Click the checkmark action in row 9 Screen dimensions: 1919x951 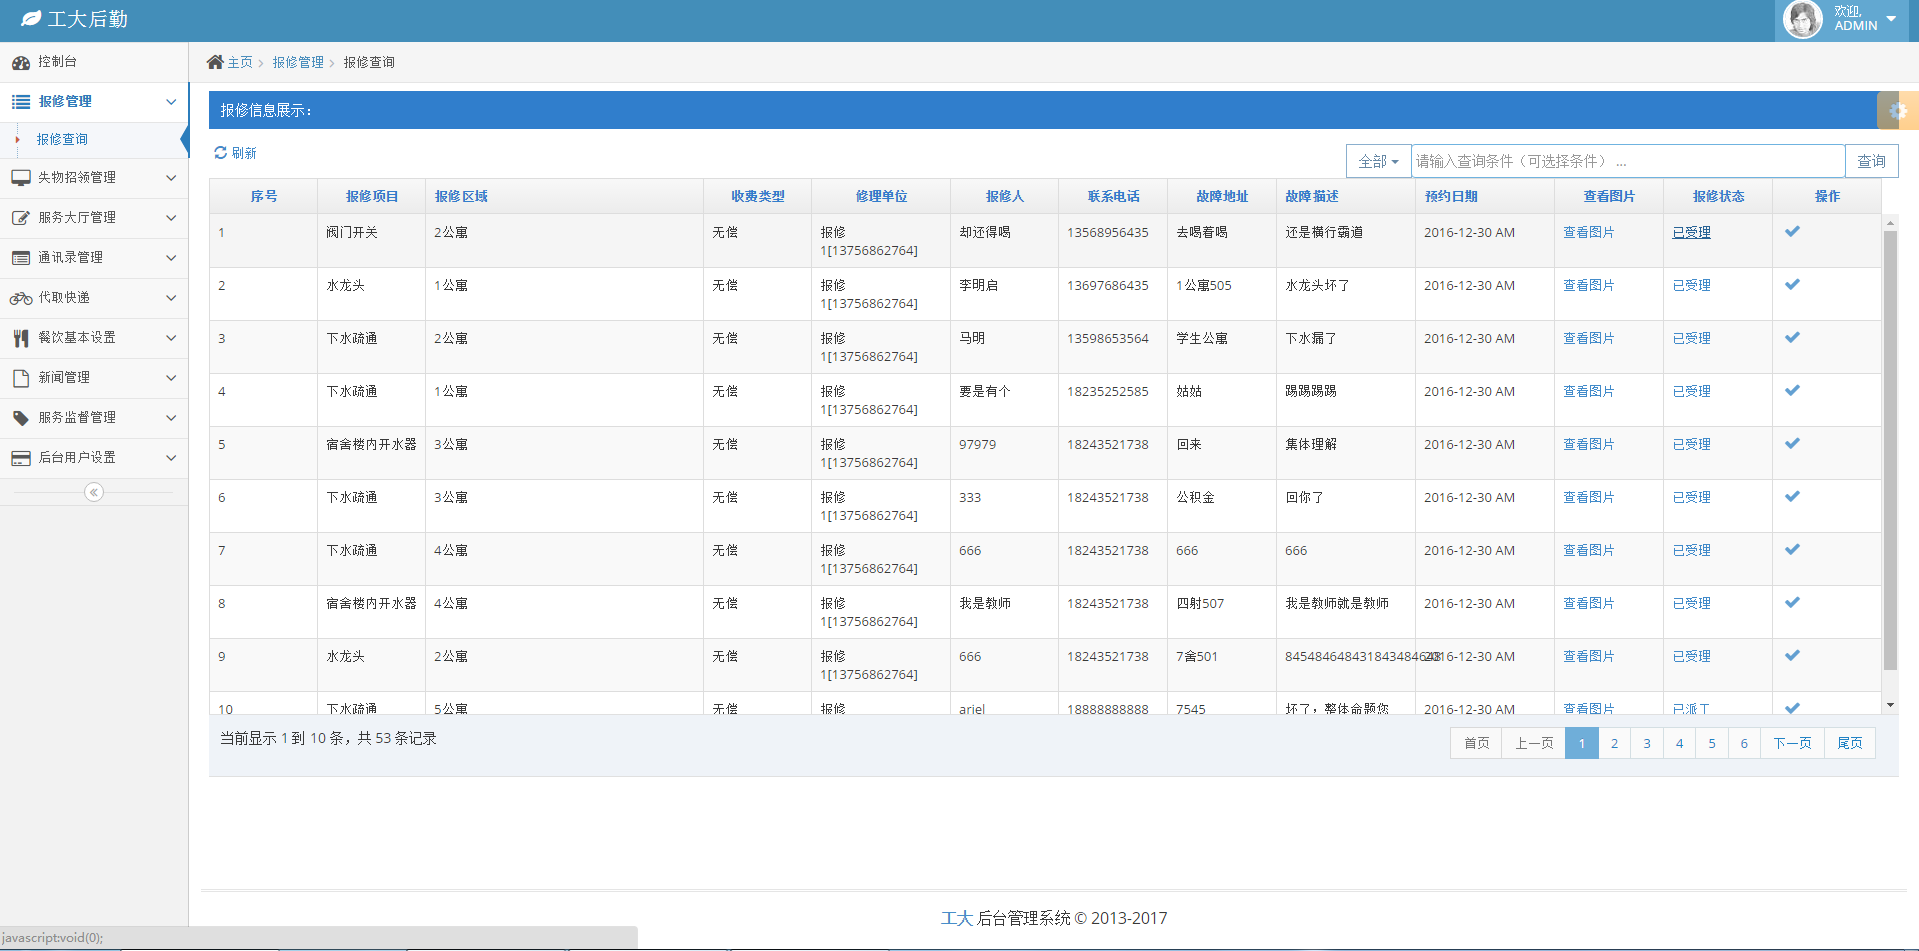1792,656
